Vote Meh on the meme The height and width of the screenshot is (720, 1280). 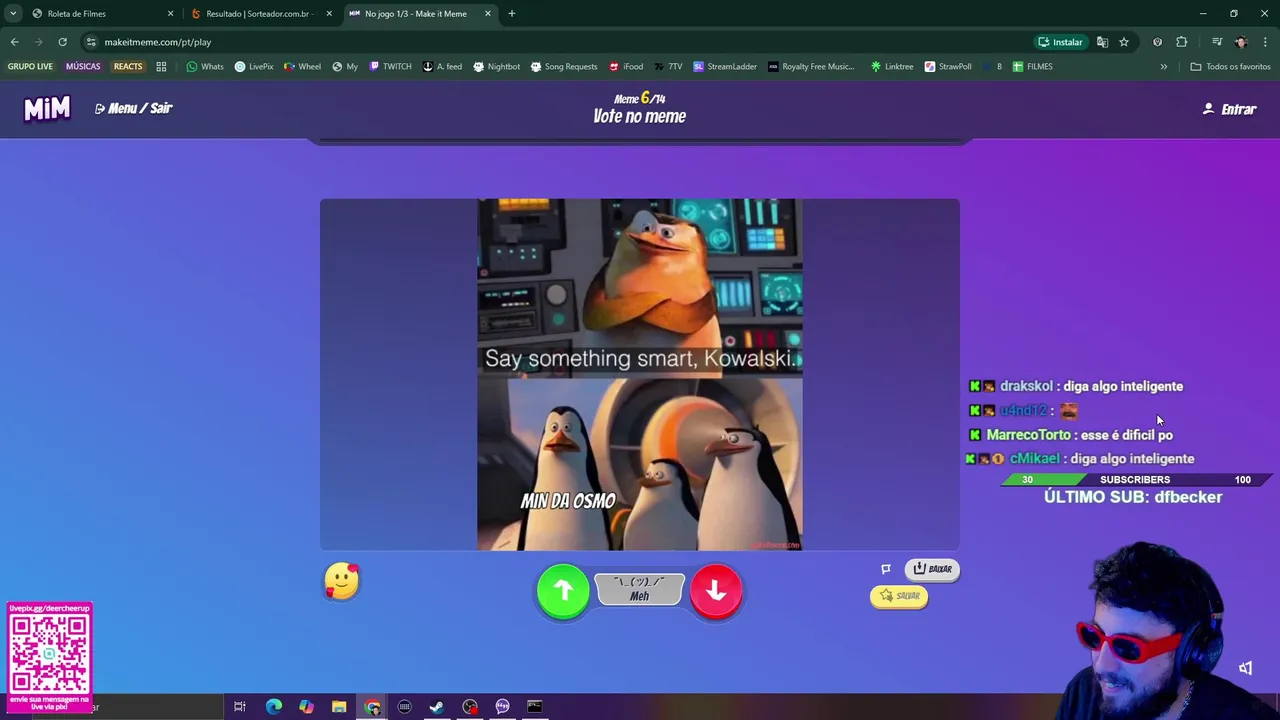pyautogui.click(x=639, y=590)
